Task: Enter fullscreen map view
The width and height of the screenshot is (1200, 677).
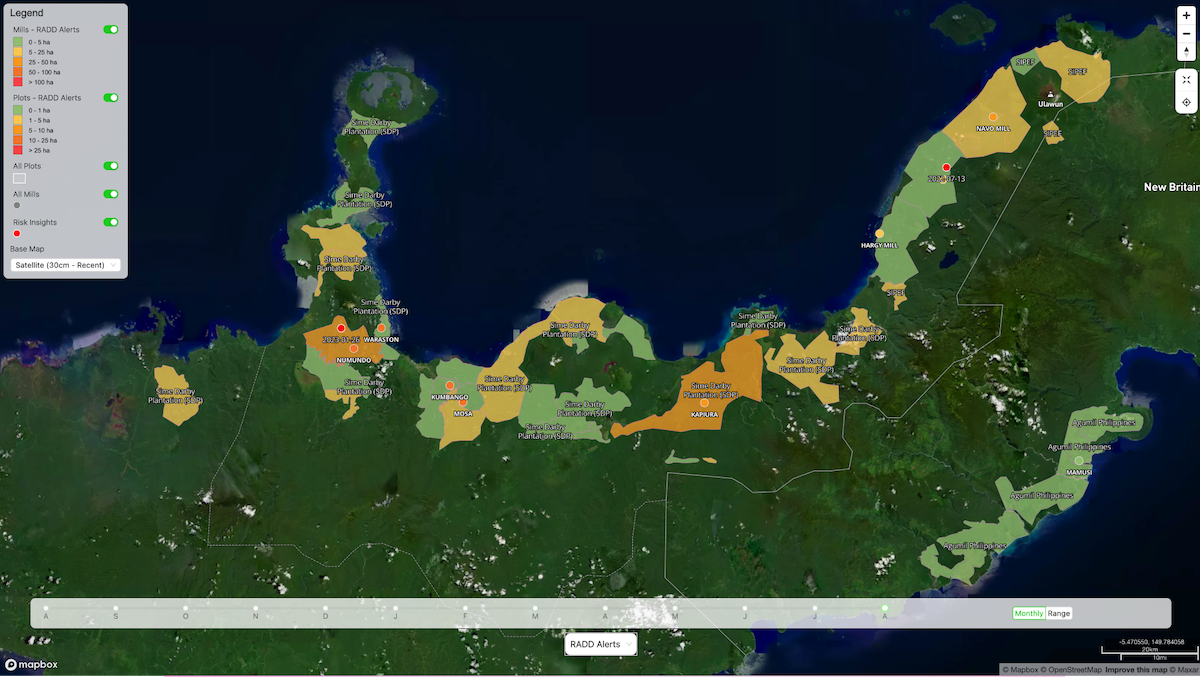Action: (x=1186, y=79)
